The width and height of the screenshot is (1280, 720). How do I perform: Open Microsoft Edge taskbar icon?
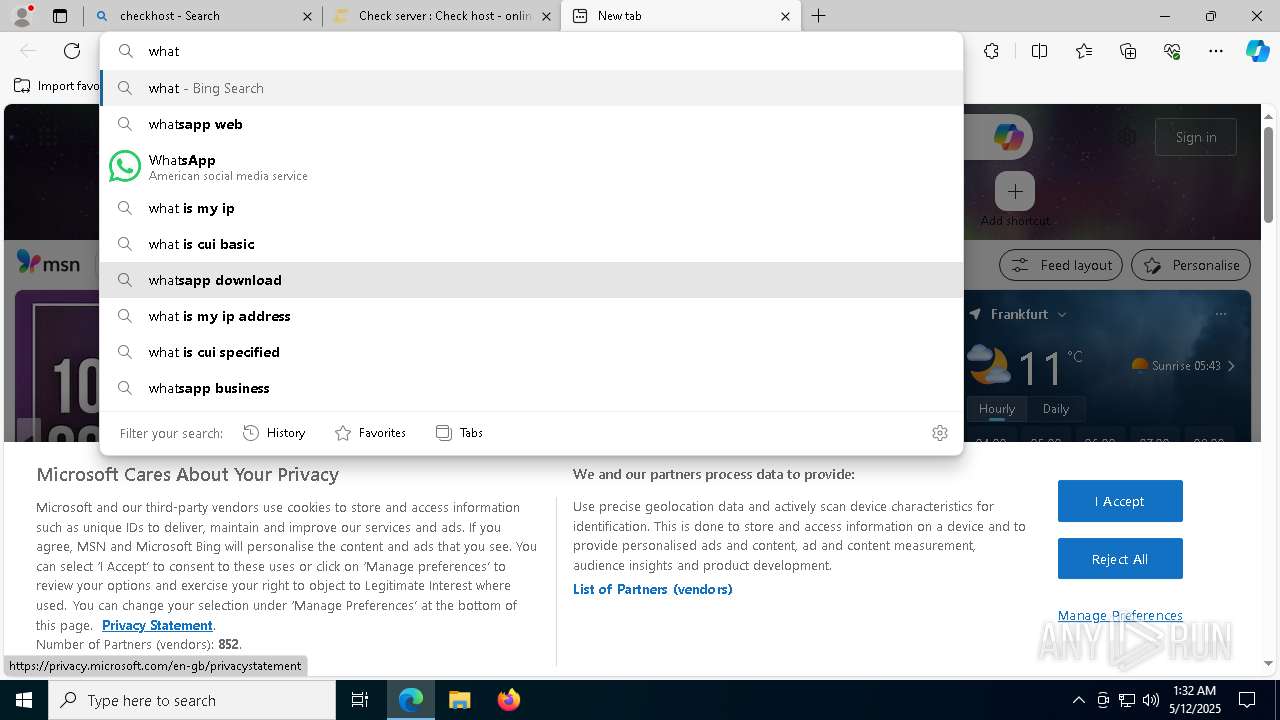(x=411, y=700)
